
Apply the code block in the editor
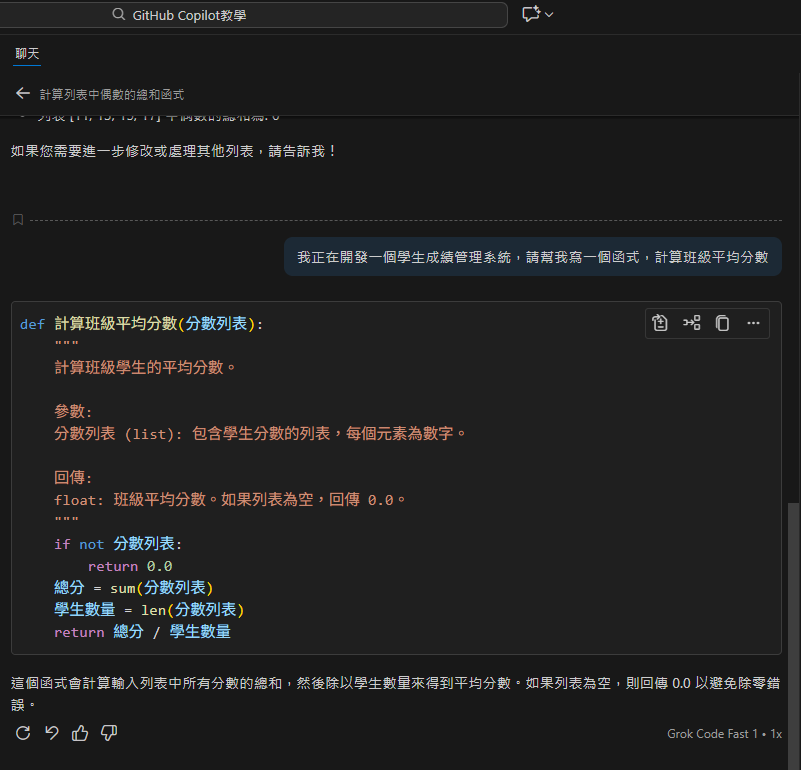point(660,322)
